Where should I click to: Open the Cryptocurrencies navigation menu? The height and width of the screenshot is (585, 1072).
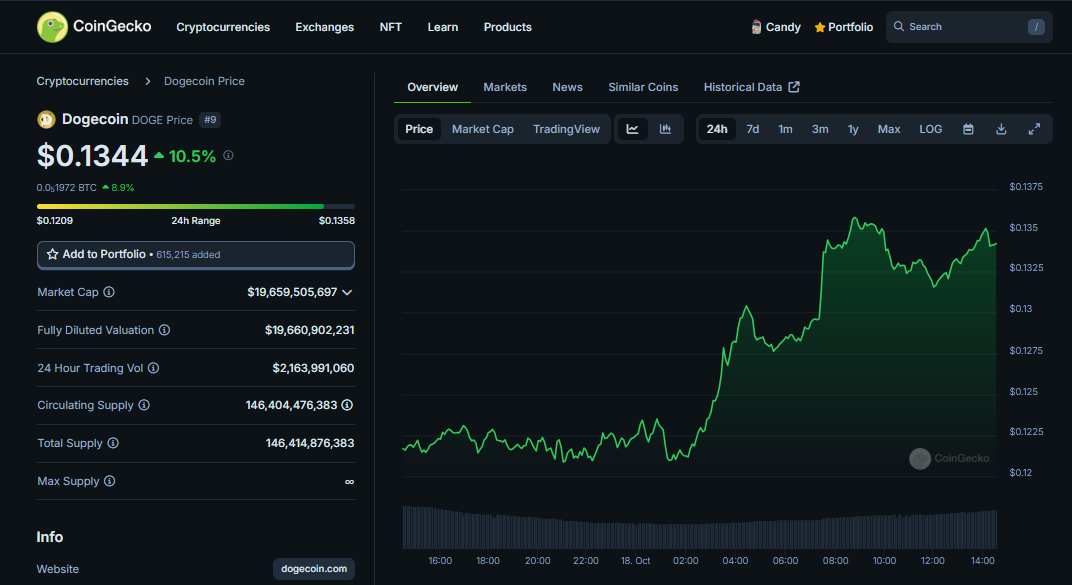click(223, 27)
